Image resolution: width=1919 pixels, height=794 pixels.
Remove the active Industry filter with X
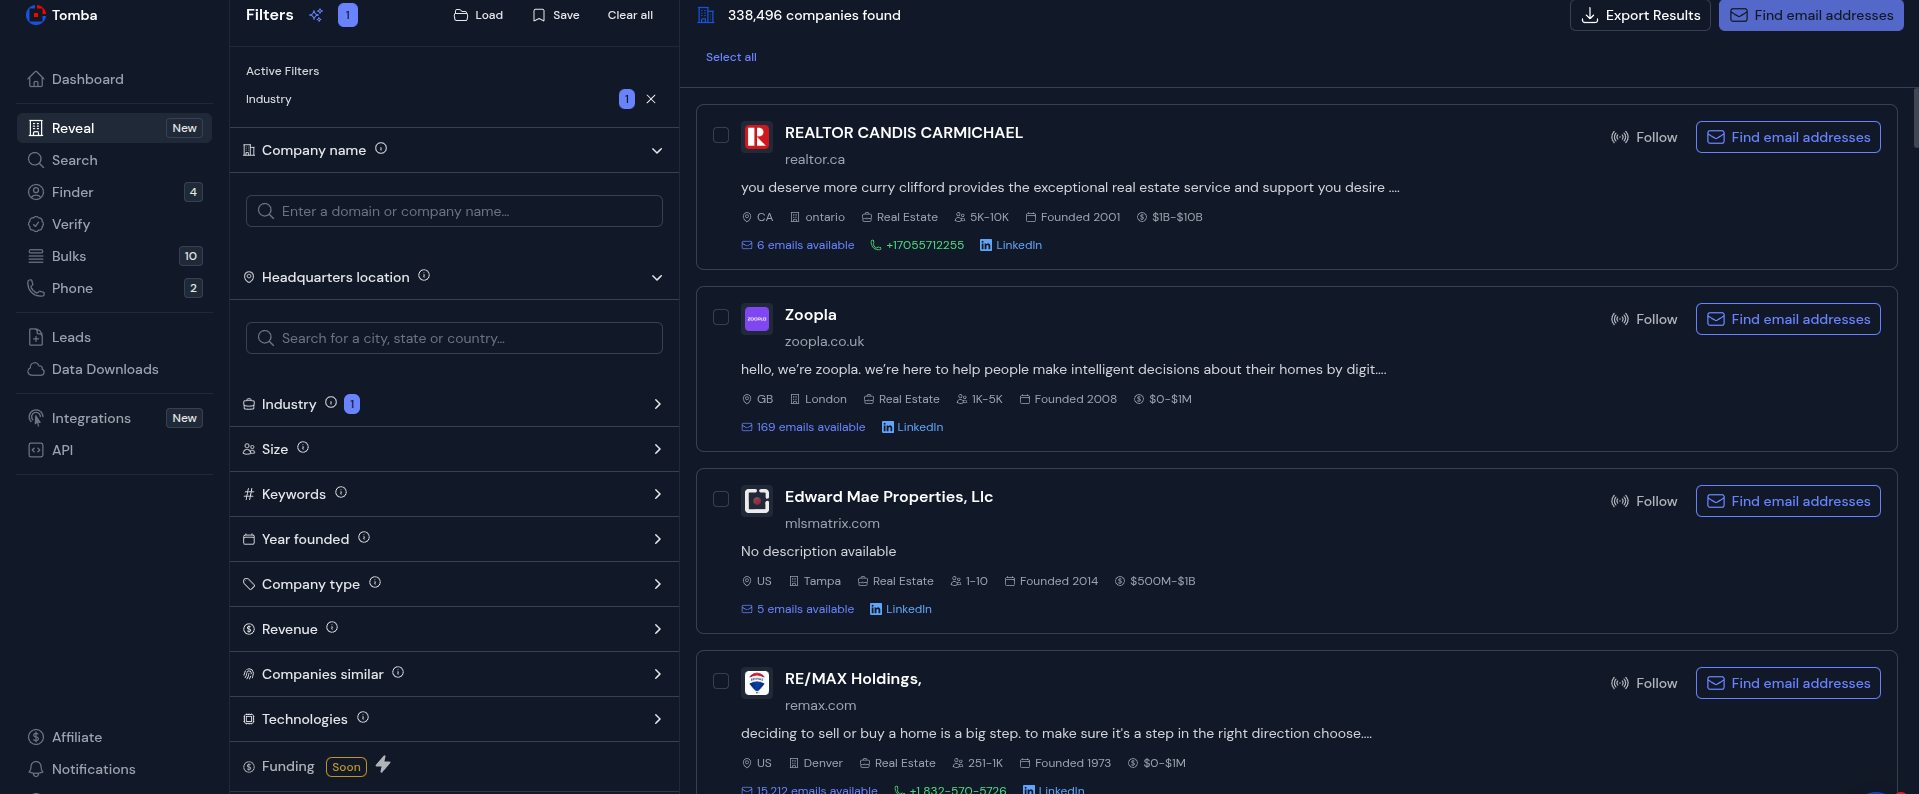pos(651,99)
